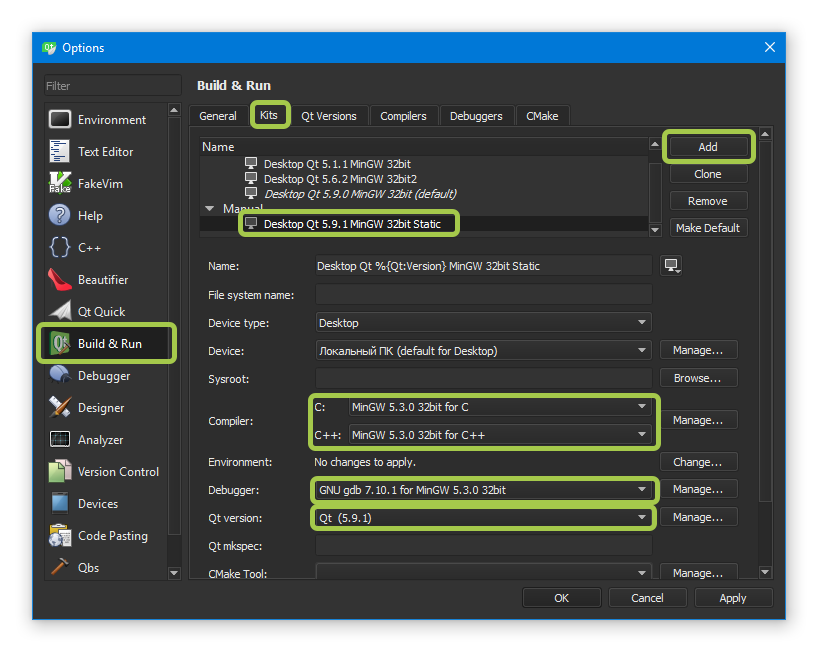Confirm with the OK button
Screen dimensions: 818x652
point(561,598)
